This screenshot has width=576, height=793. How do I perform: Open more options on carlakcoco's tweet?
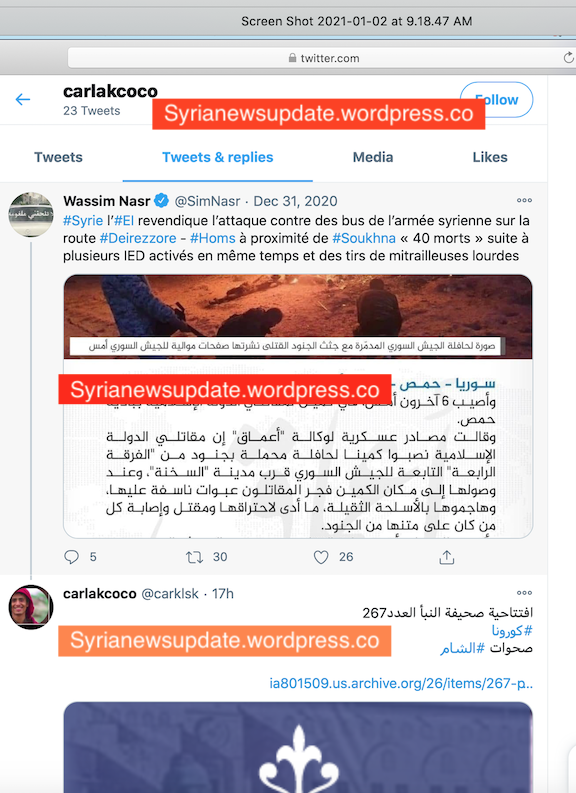524,593
